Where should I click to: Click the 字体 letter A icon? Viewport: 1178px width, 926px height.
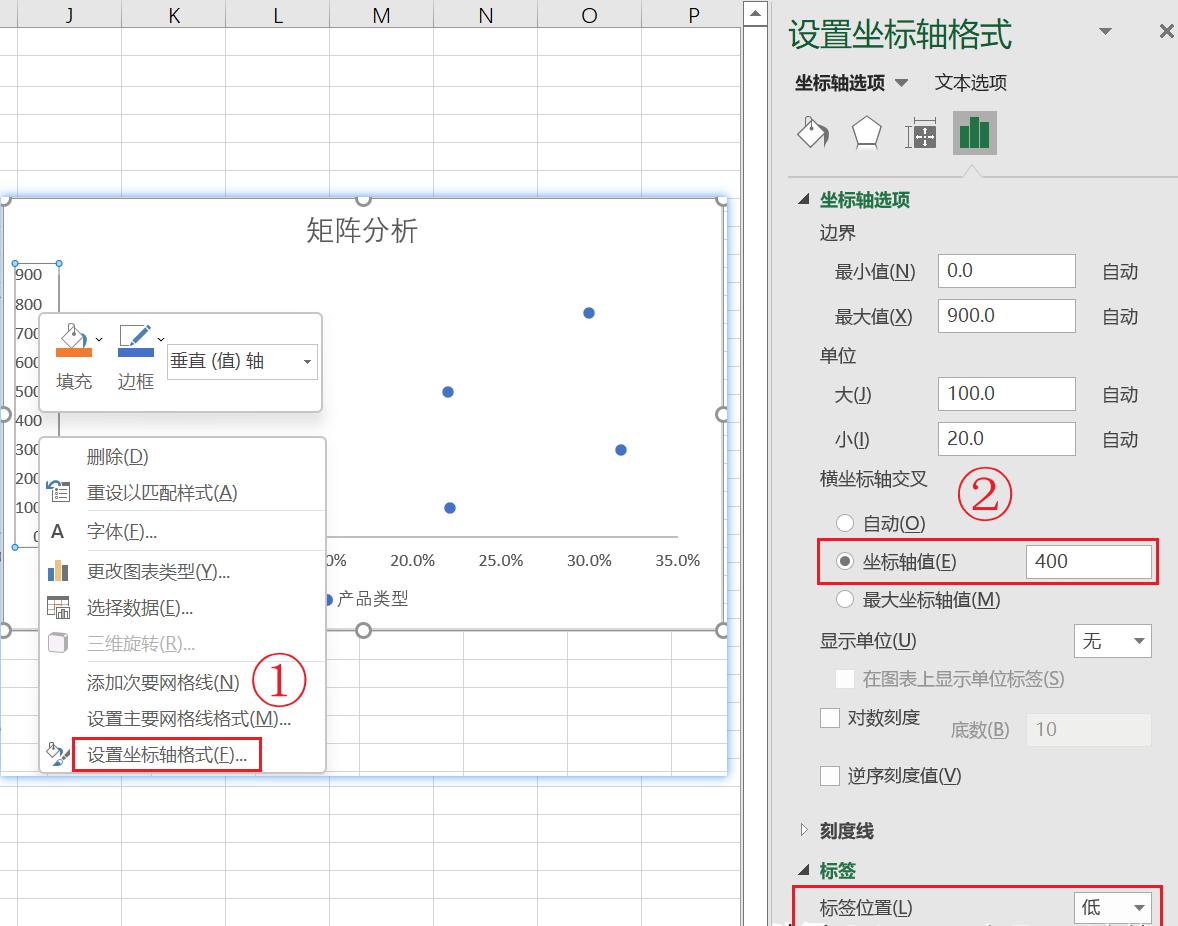coord(57,532)
